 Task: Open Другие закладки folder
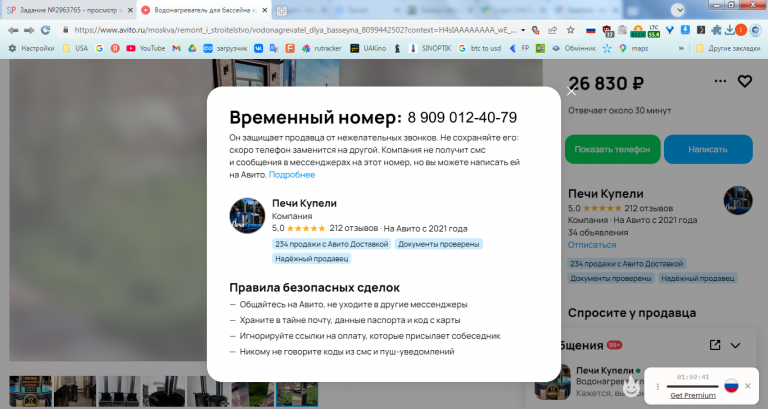pos(728,48)
